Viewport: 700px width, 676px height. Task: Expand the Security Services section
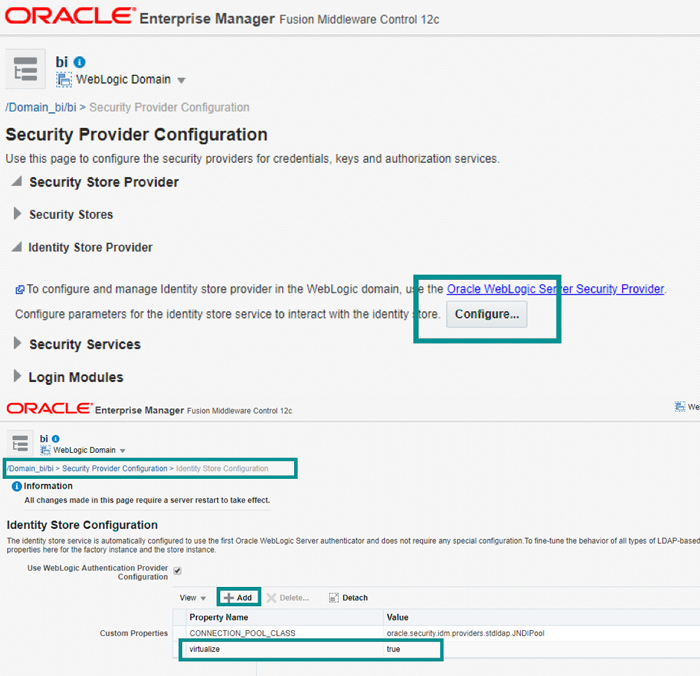coord(17,343)
